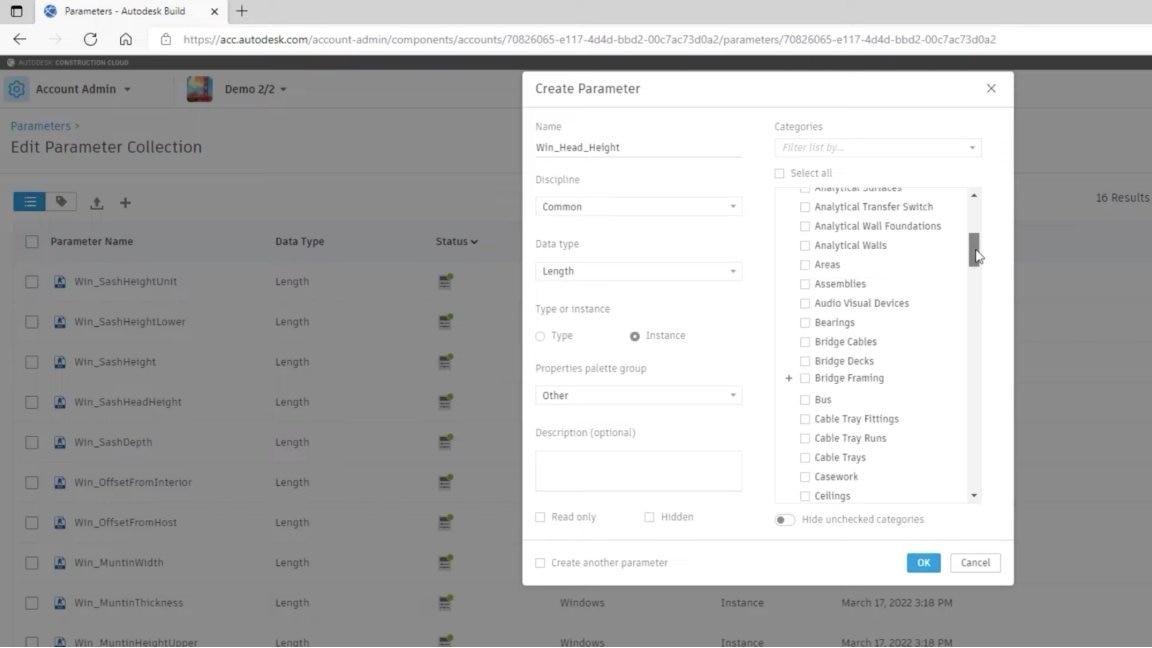Click the plus add parameter icon
This screenshot has height=648, width=1152.
126,203
